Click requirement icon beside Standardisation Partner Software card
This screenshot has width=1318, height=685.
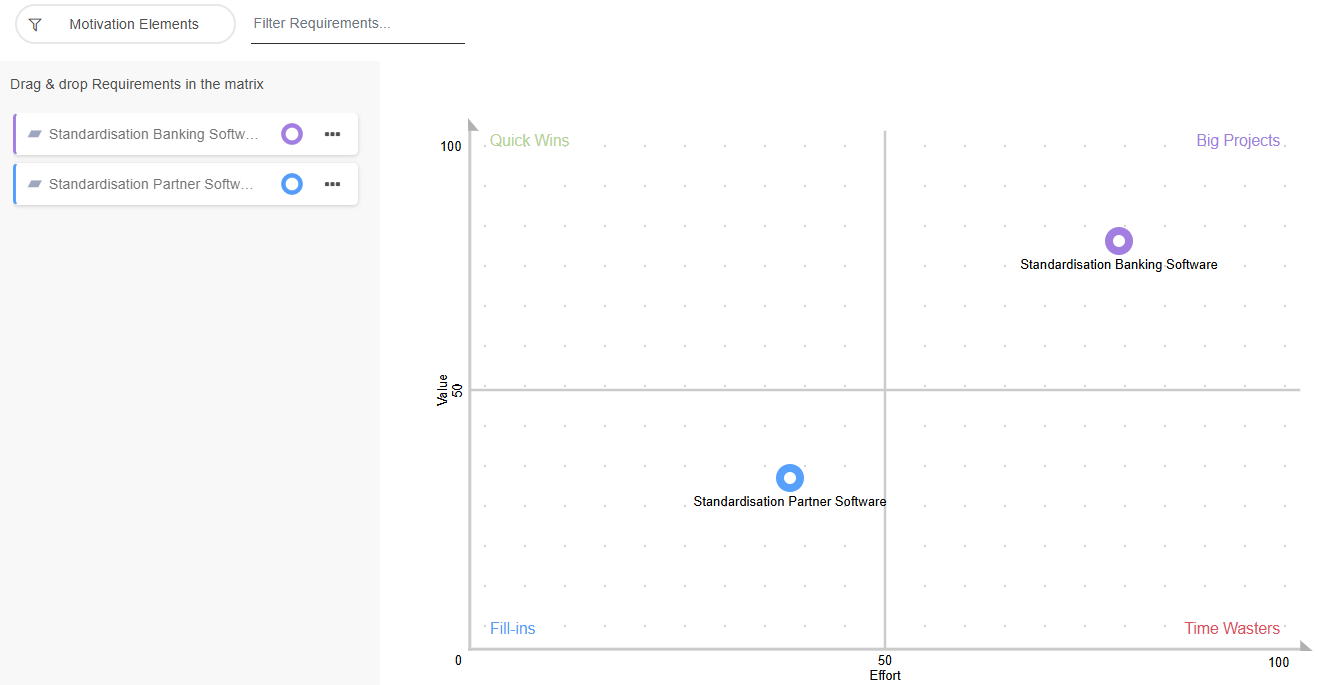35,184
